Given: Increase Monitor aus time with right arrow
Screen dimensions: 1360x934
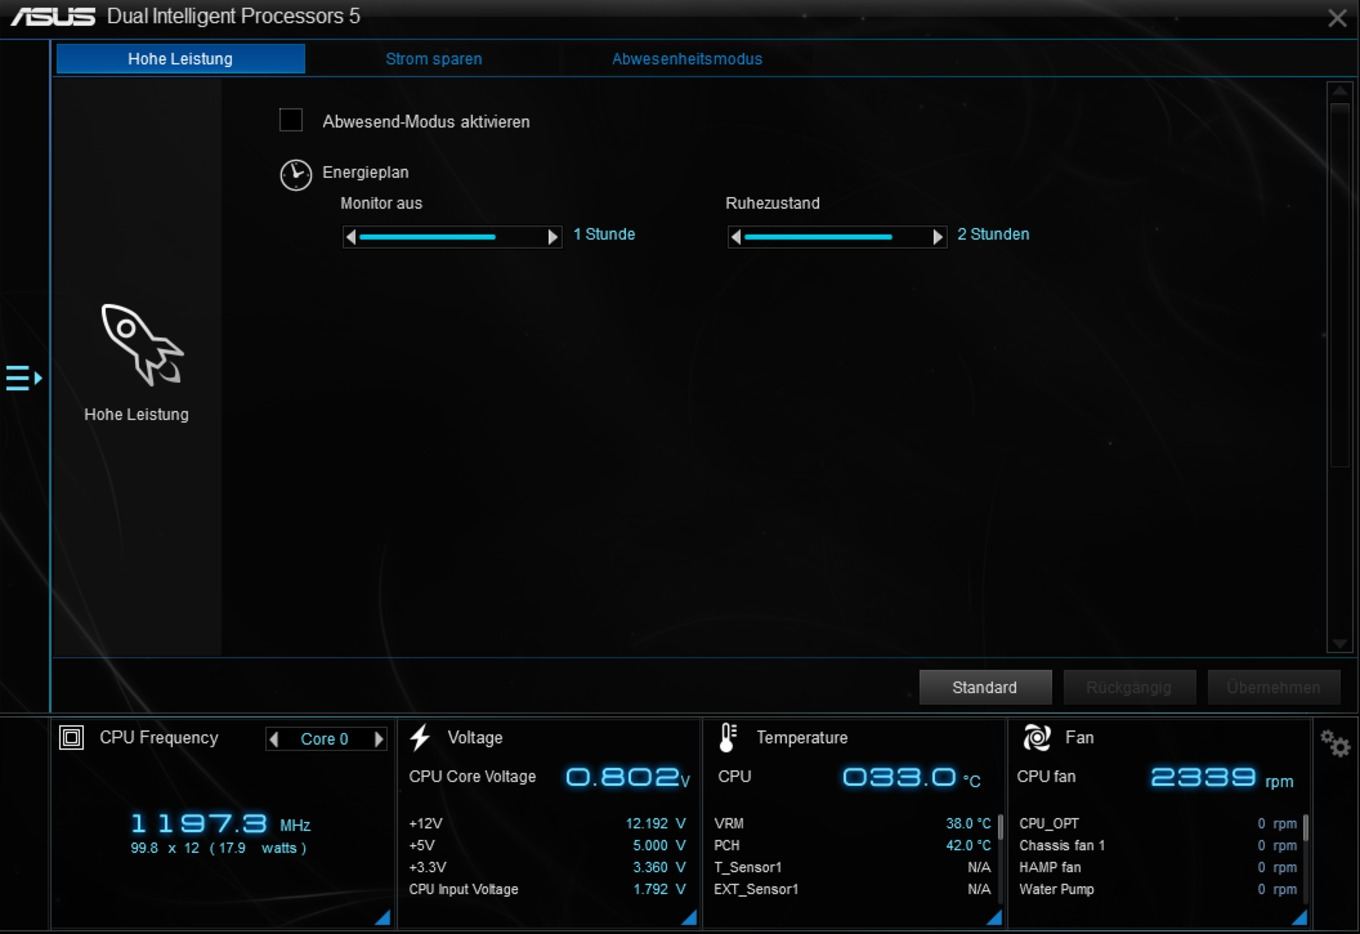Looking at the screenshot, I should coord(553,237).
